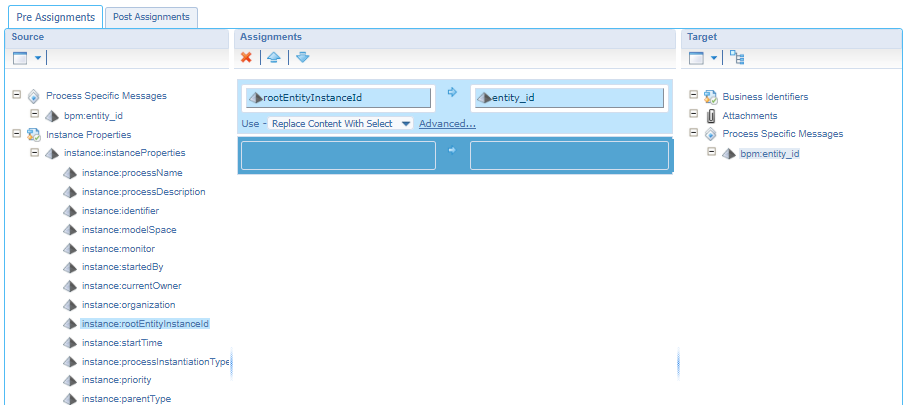
Task: Click the pyramid icon beside instance:startTime
Action: (70, 343)
